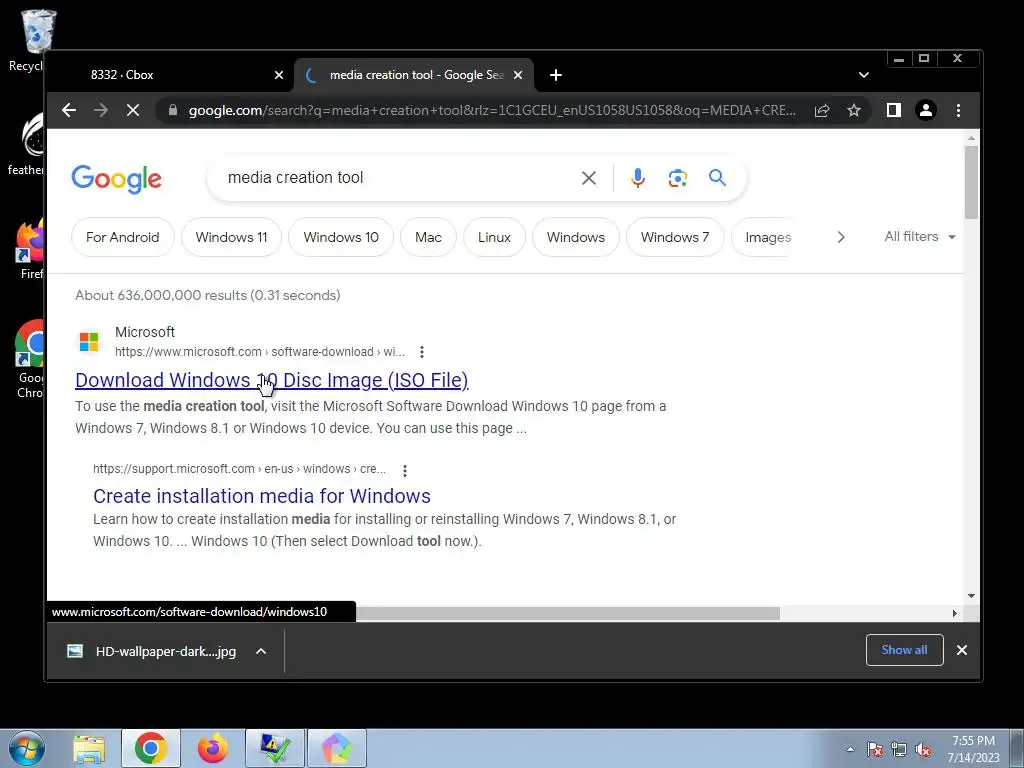Click the grayed forward navigation arrow
The image size is (1024, 768).
click(x=101, y=110)
